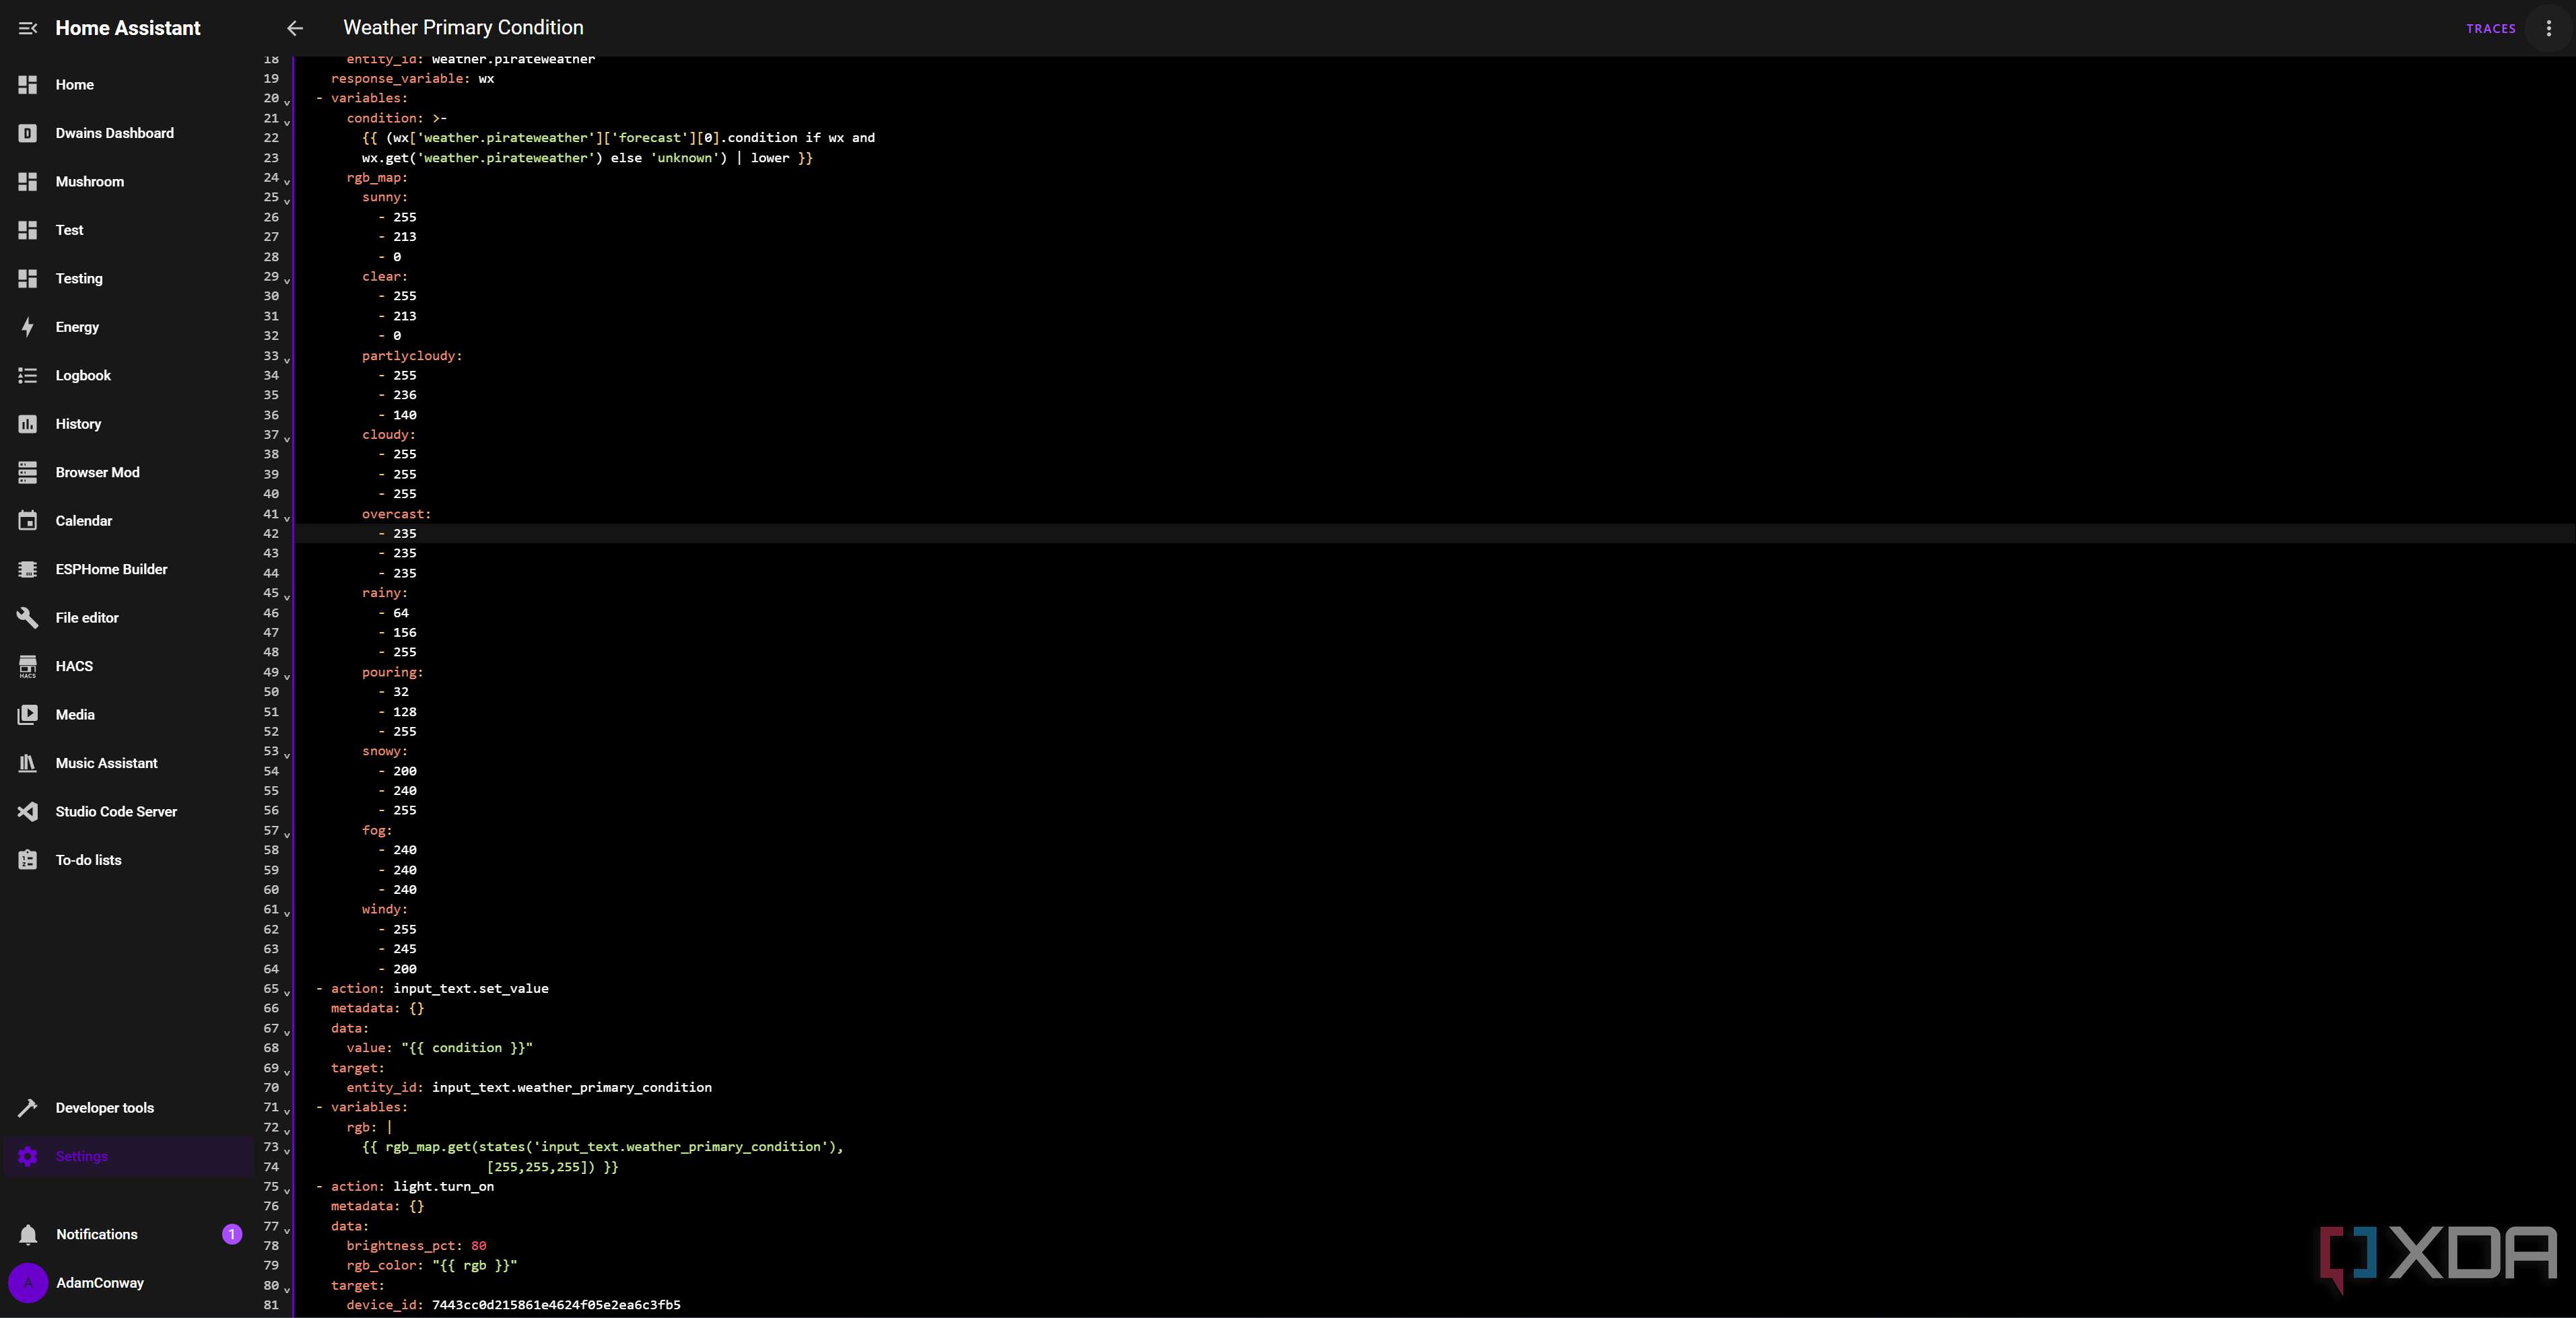Viewport: 2576px width, 1318px height.
Task: Open the HACS store icon
Action: (28, 667)
